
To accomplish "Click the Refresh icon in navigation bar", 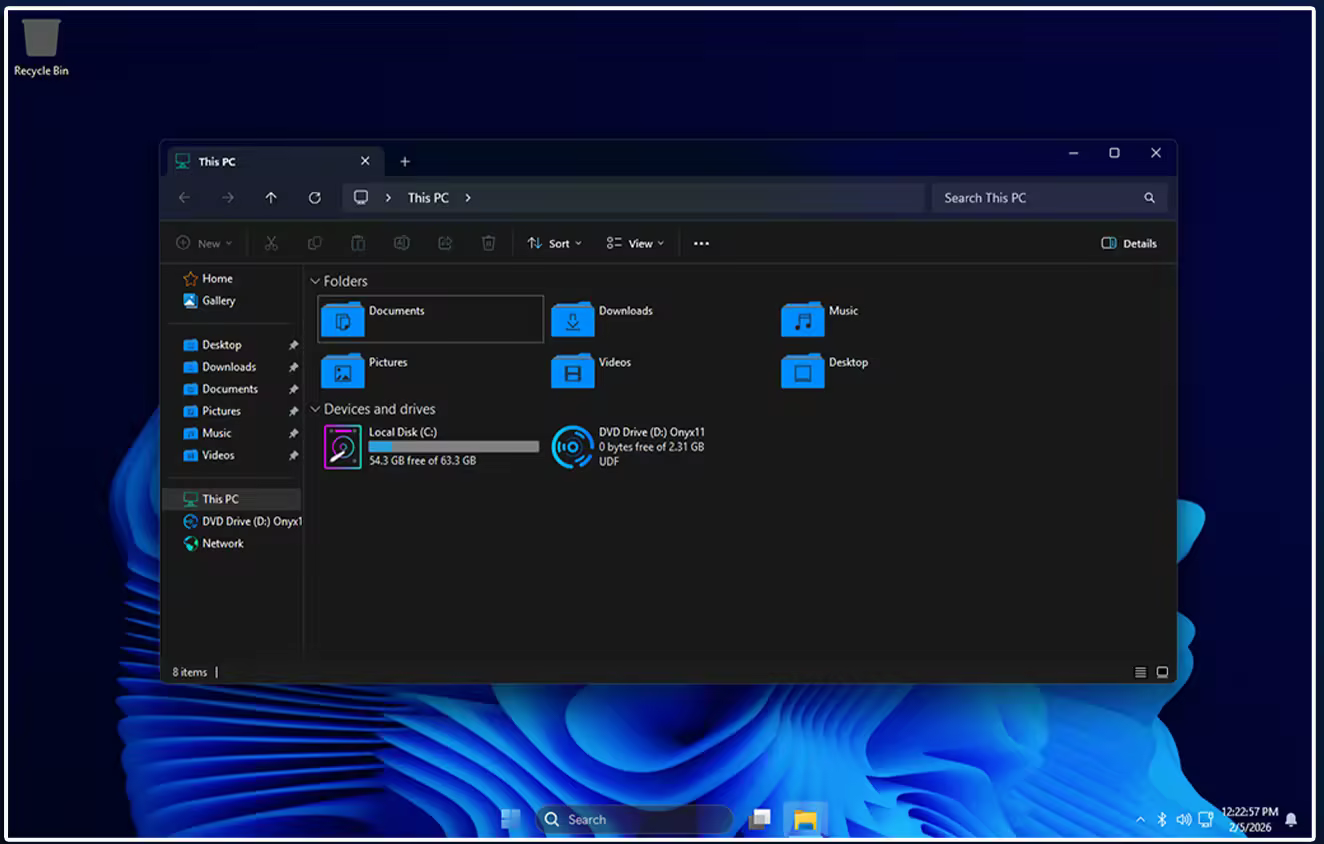I will (314, 198).
